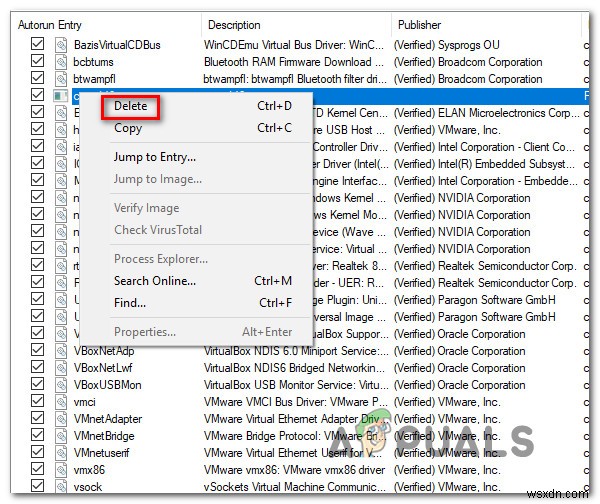The image size is (600, 504).
Task: Select the vsock entry name
Action: [x=88, y=487]
